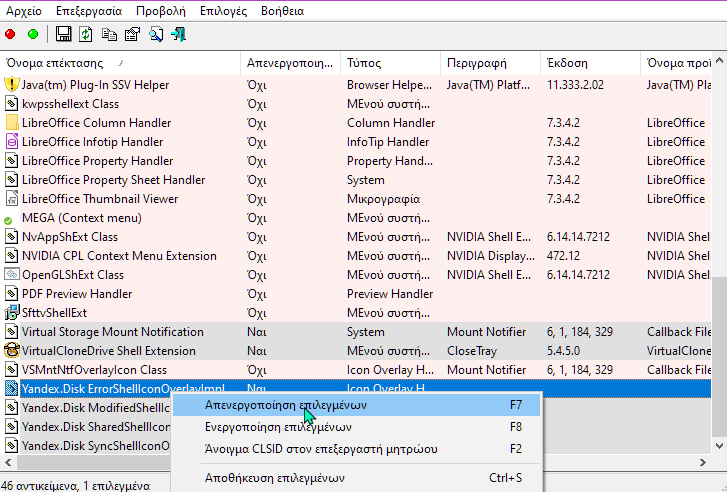The image size is (727, 492).
Task: Click Column Handler type cell
Action: point(391,123)
